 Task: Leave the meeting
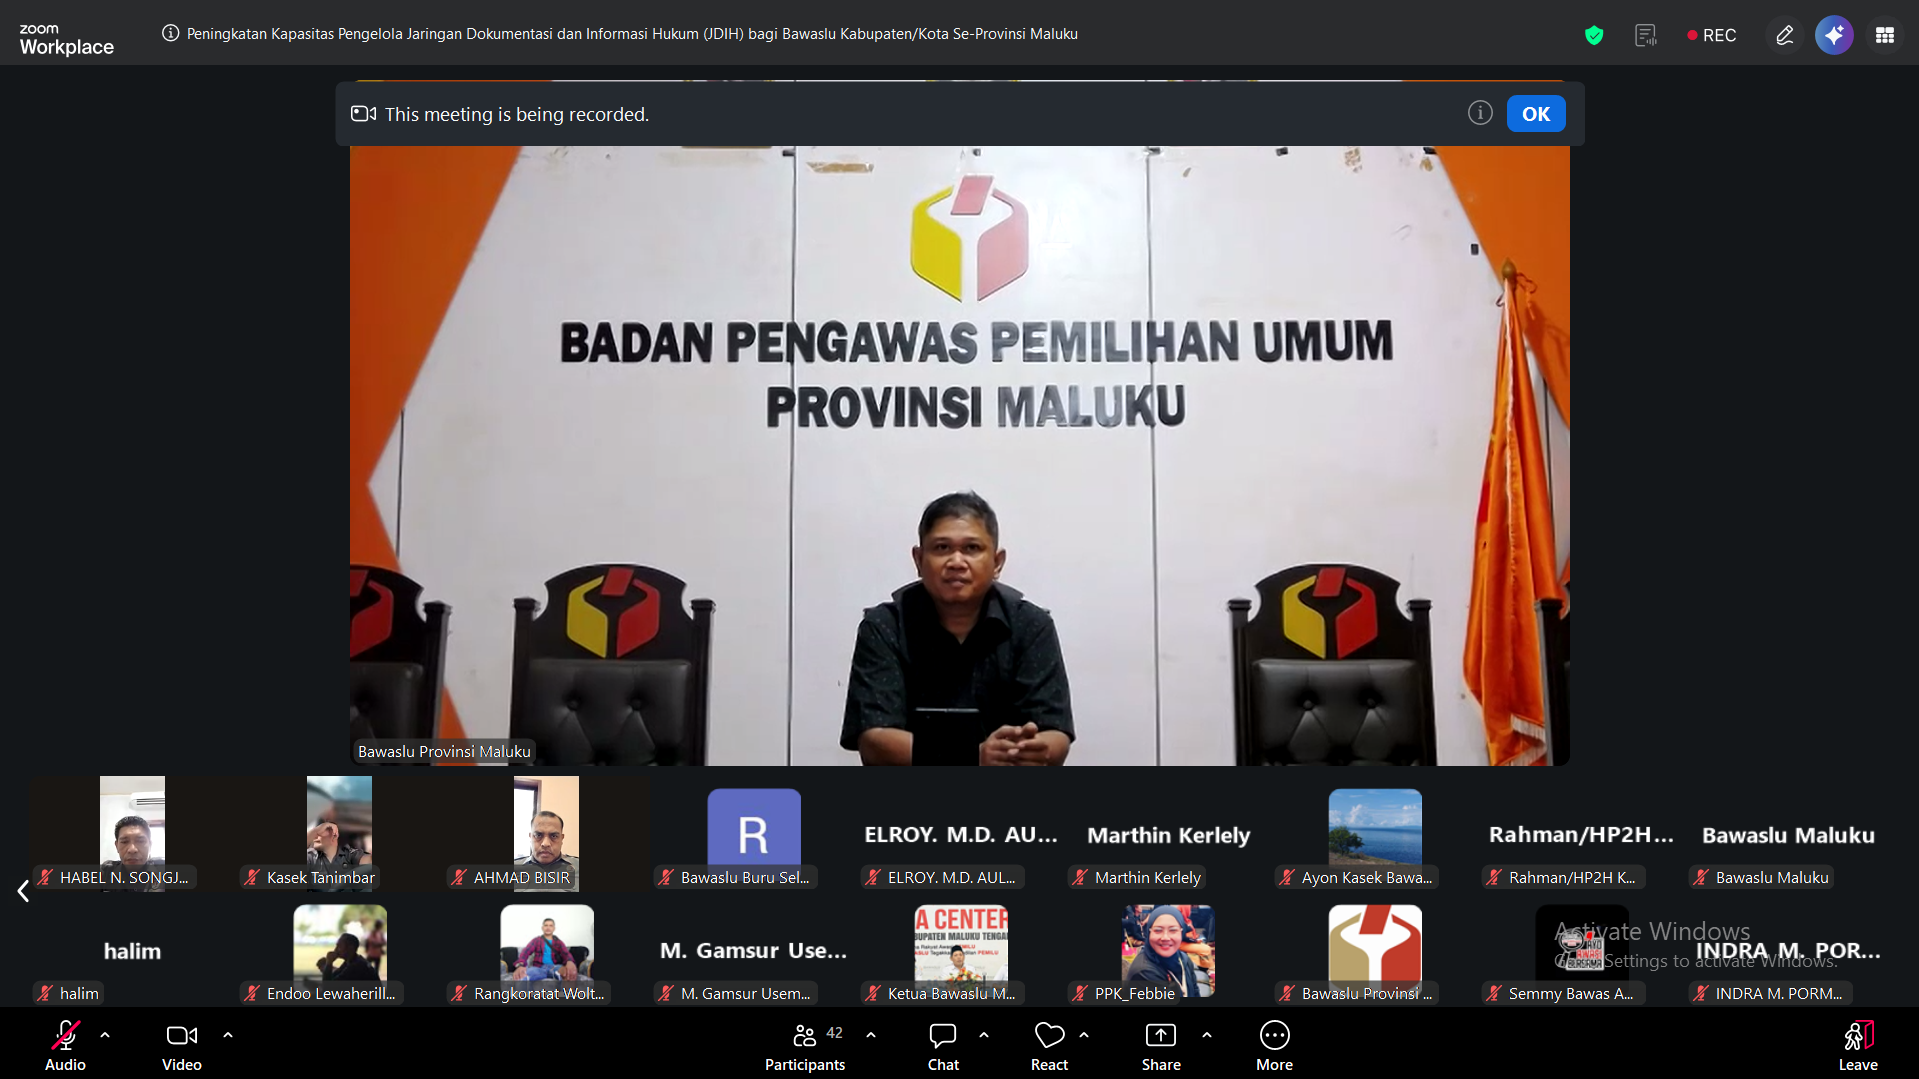[1858, 1046]
